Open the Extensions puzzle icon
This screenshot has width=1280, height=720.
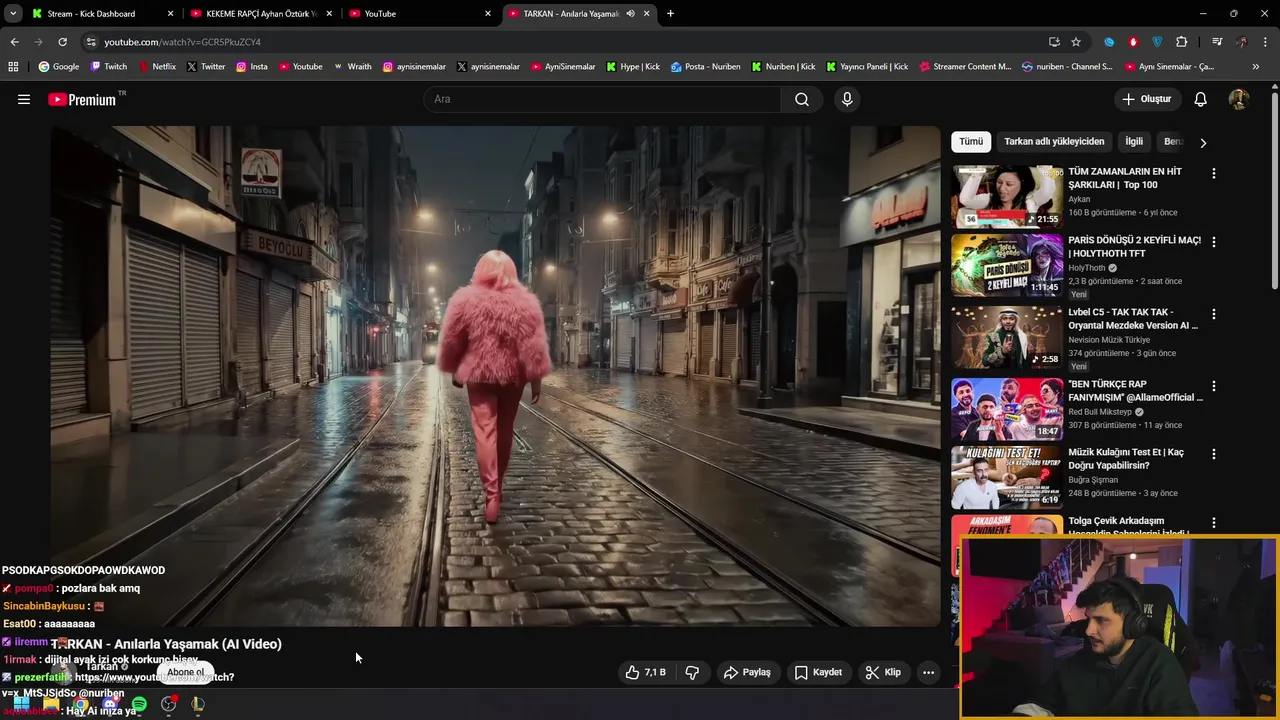point(1182,42)
